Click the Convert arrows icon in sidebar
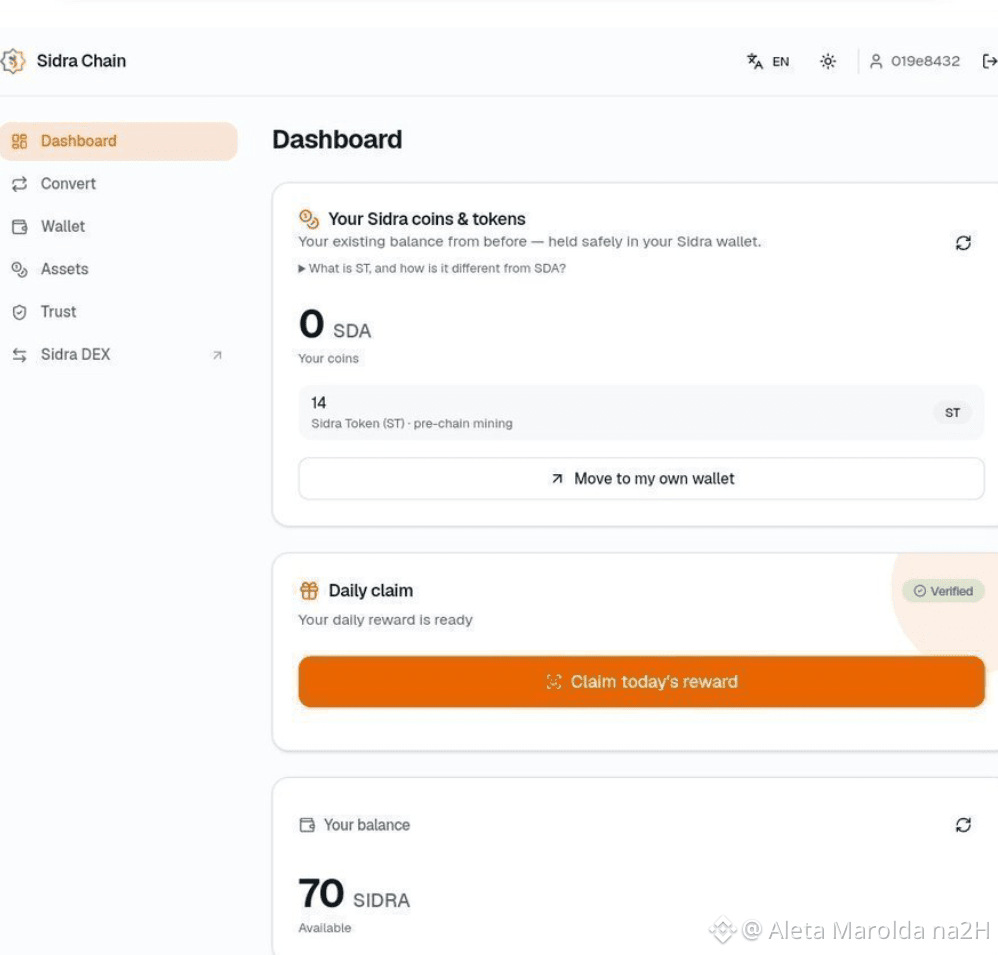998x955 pixels. point(20,184)
